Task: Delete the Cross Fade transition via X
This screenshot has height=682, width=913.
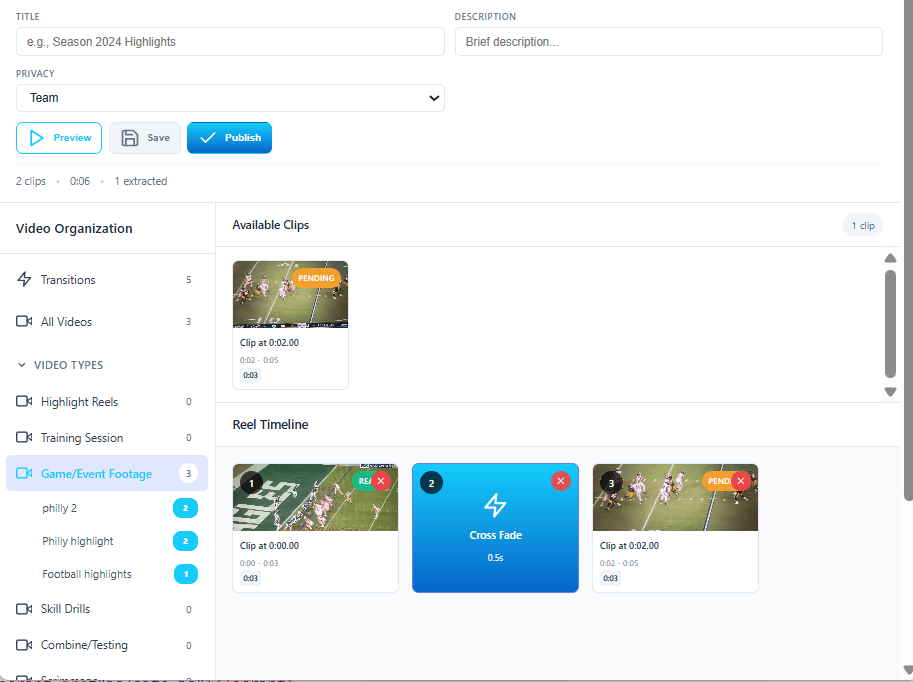Action: (561, 481)
